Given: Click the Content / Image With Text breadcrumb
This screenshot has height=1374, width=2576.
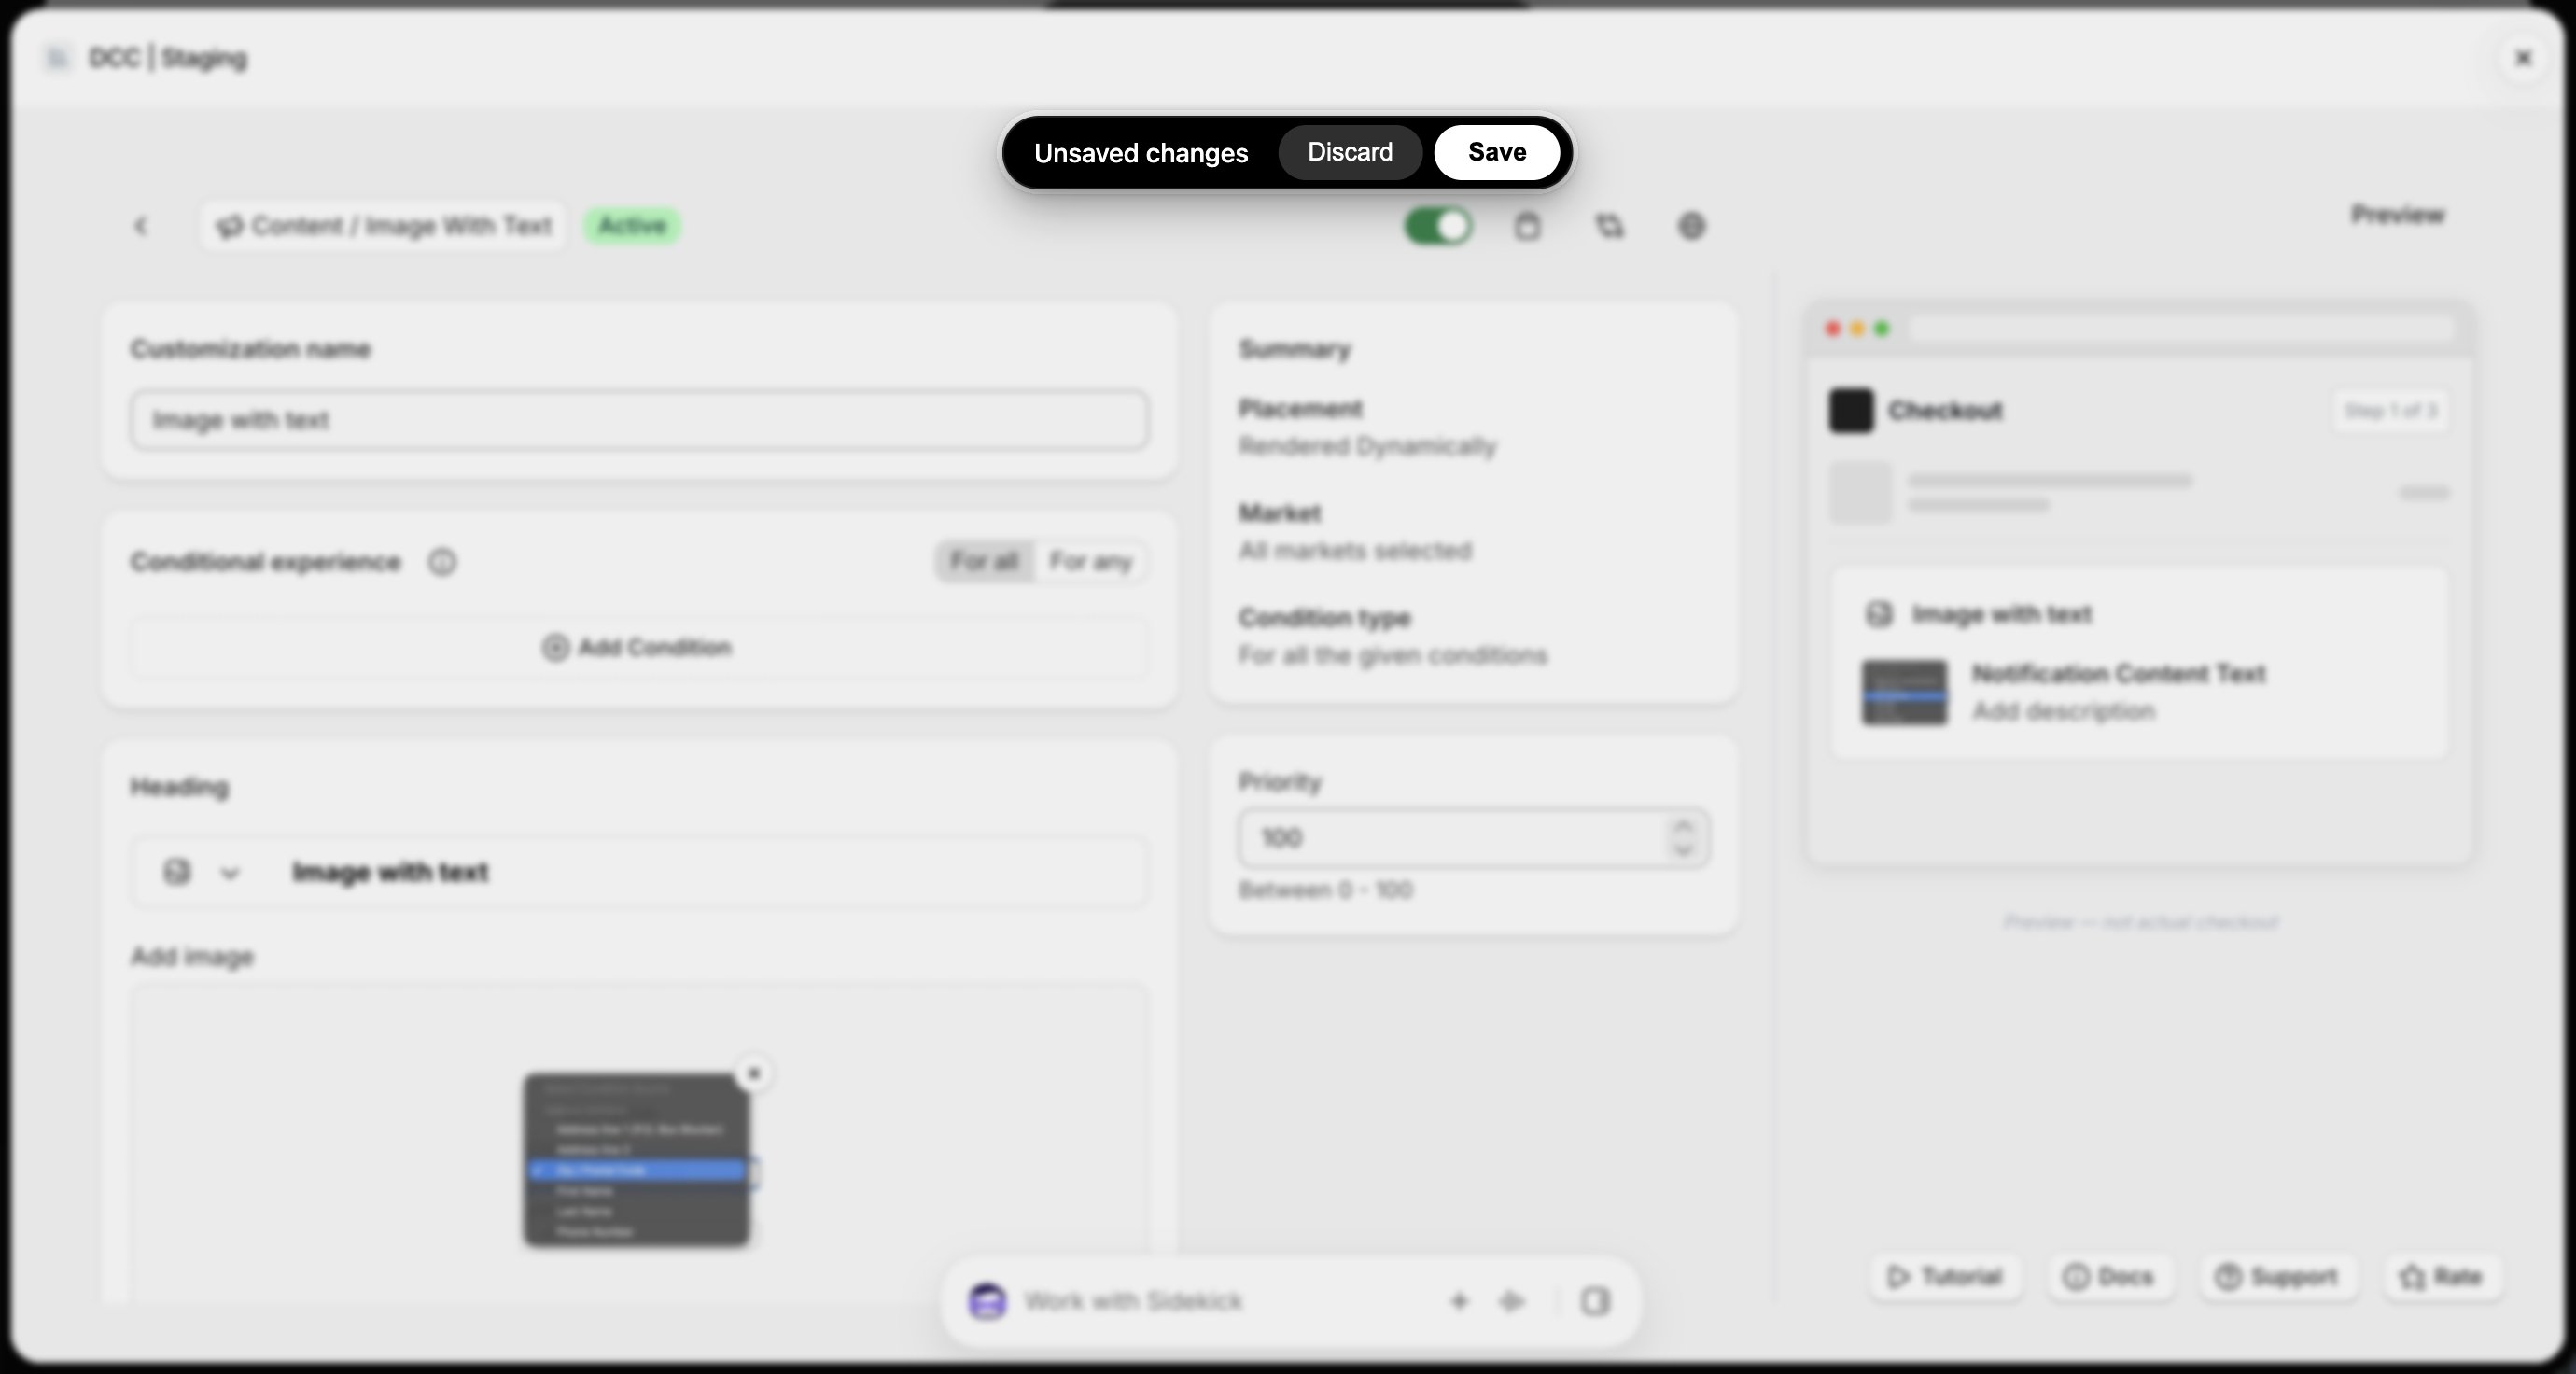Looking at the screenshot, I should [384, 226].
